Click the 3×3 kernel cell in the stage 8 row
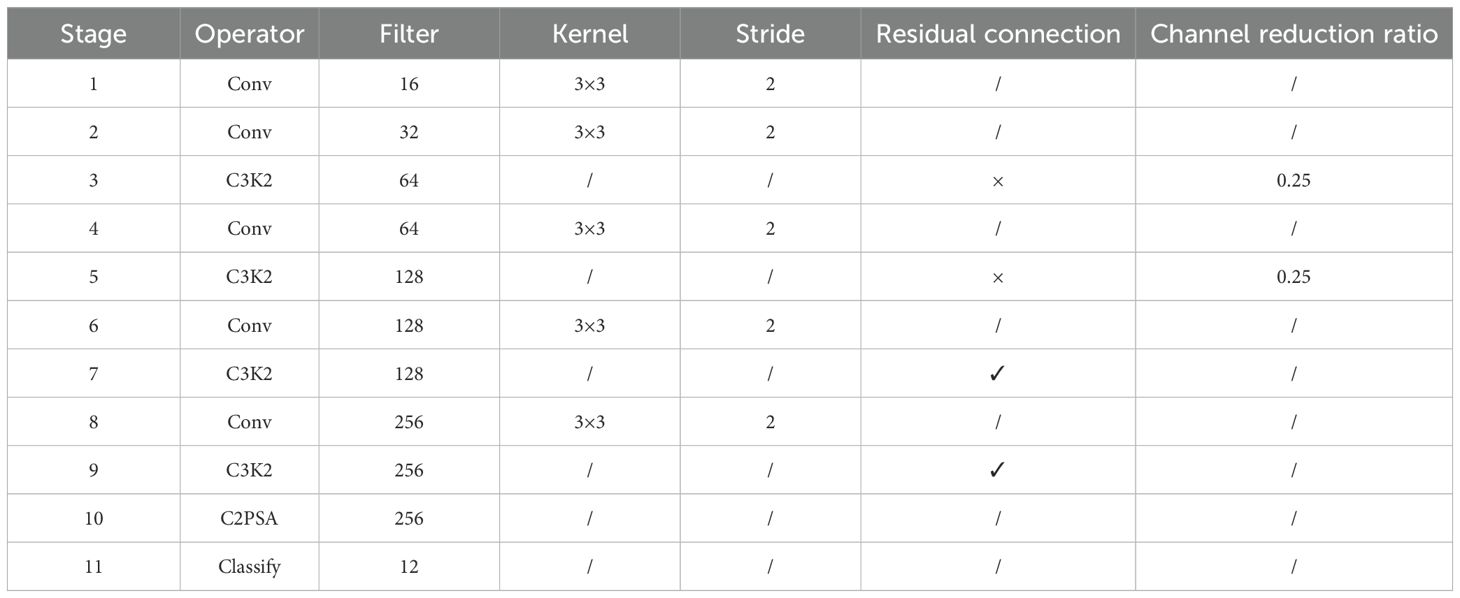1460x598 pixels. pos(590,422)
